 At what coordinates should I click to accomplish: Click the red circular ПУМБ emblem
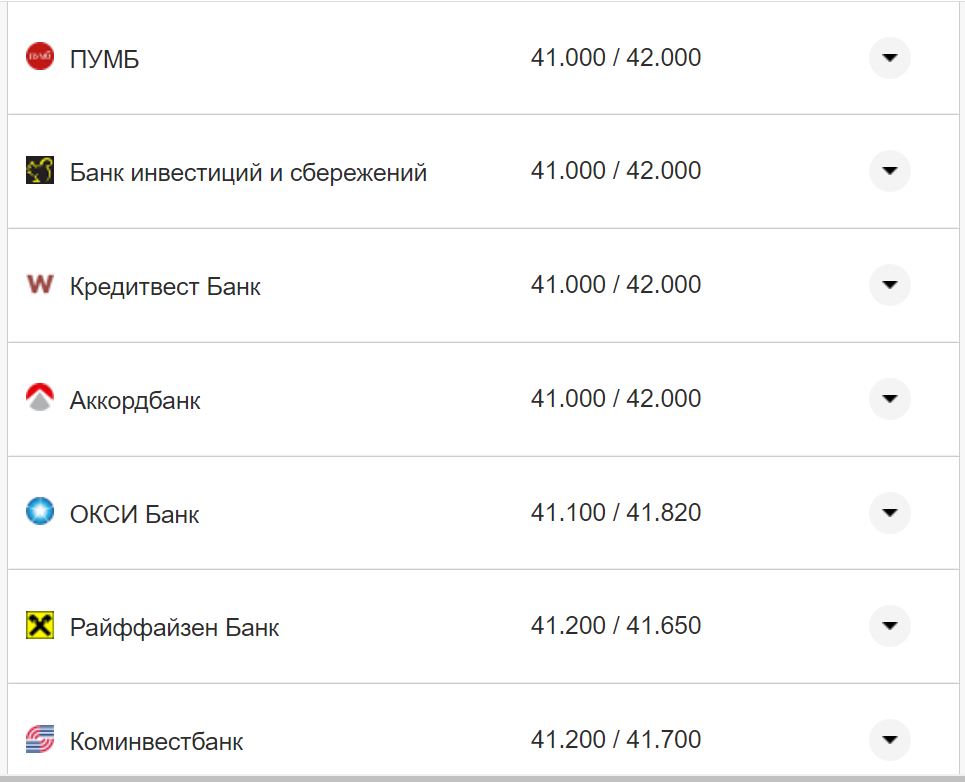tap(38, 57)
